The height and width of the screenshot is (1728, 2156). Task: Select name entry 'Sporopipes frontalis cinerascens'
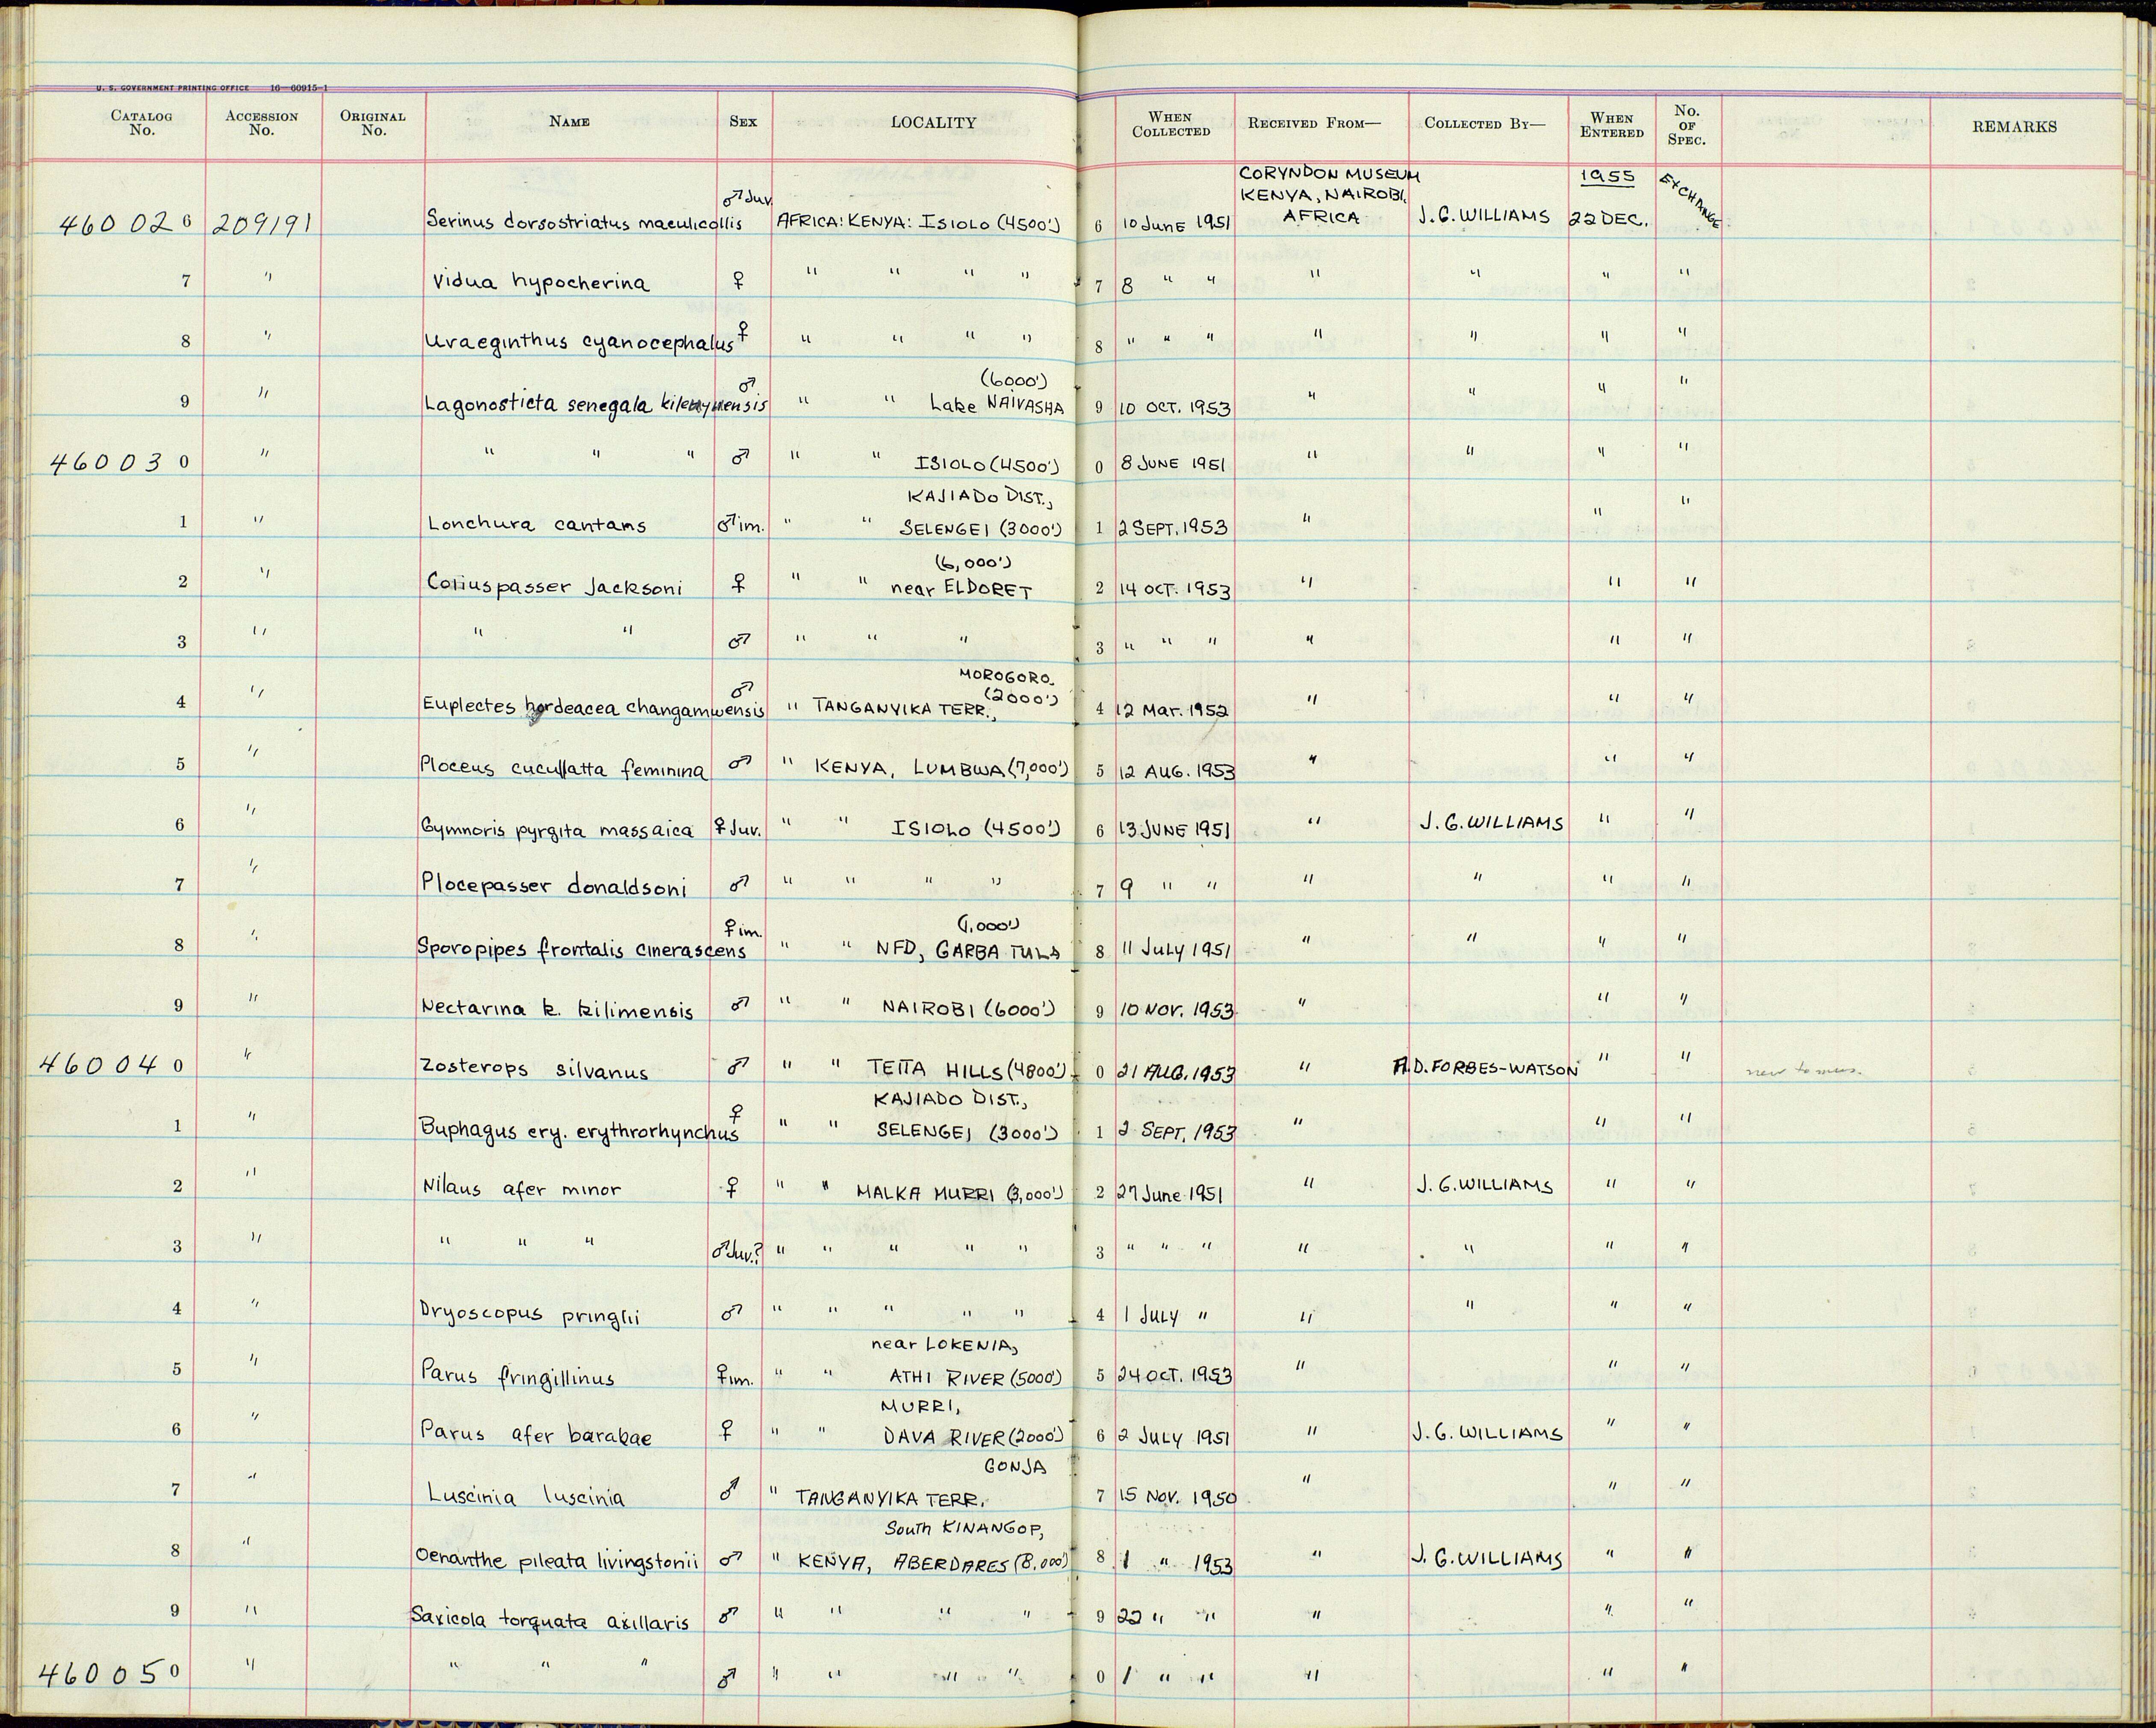582,949
